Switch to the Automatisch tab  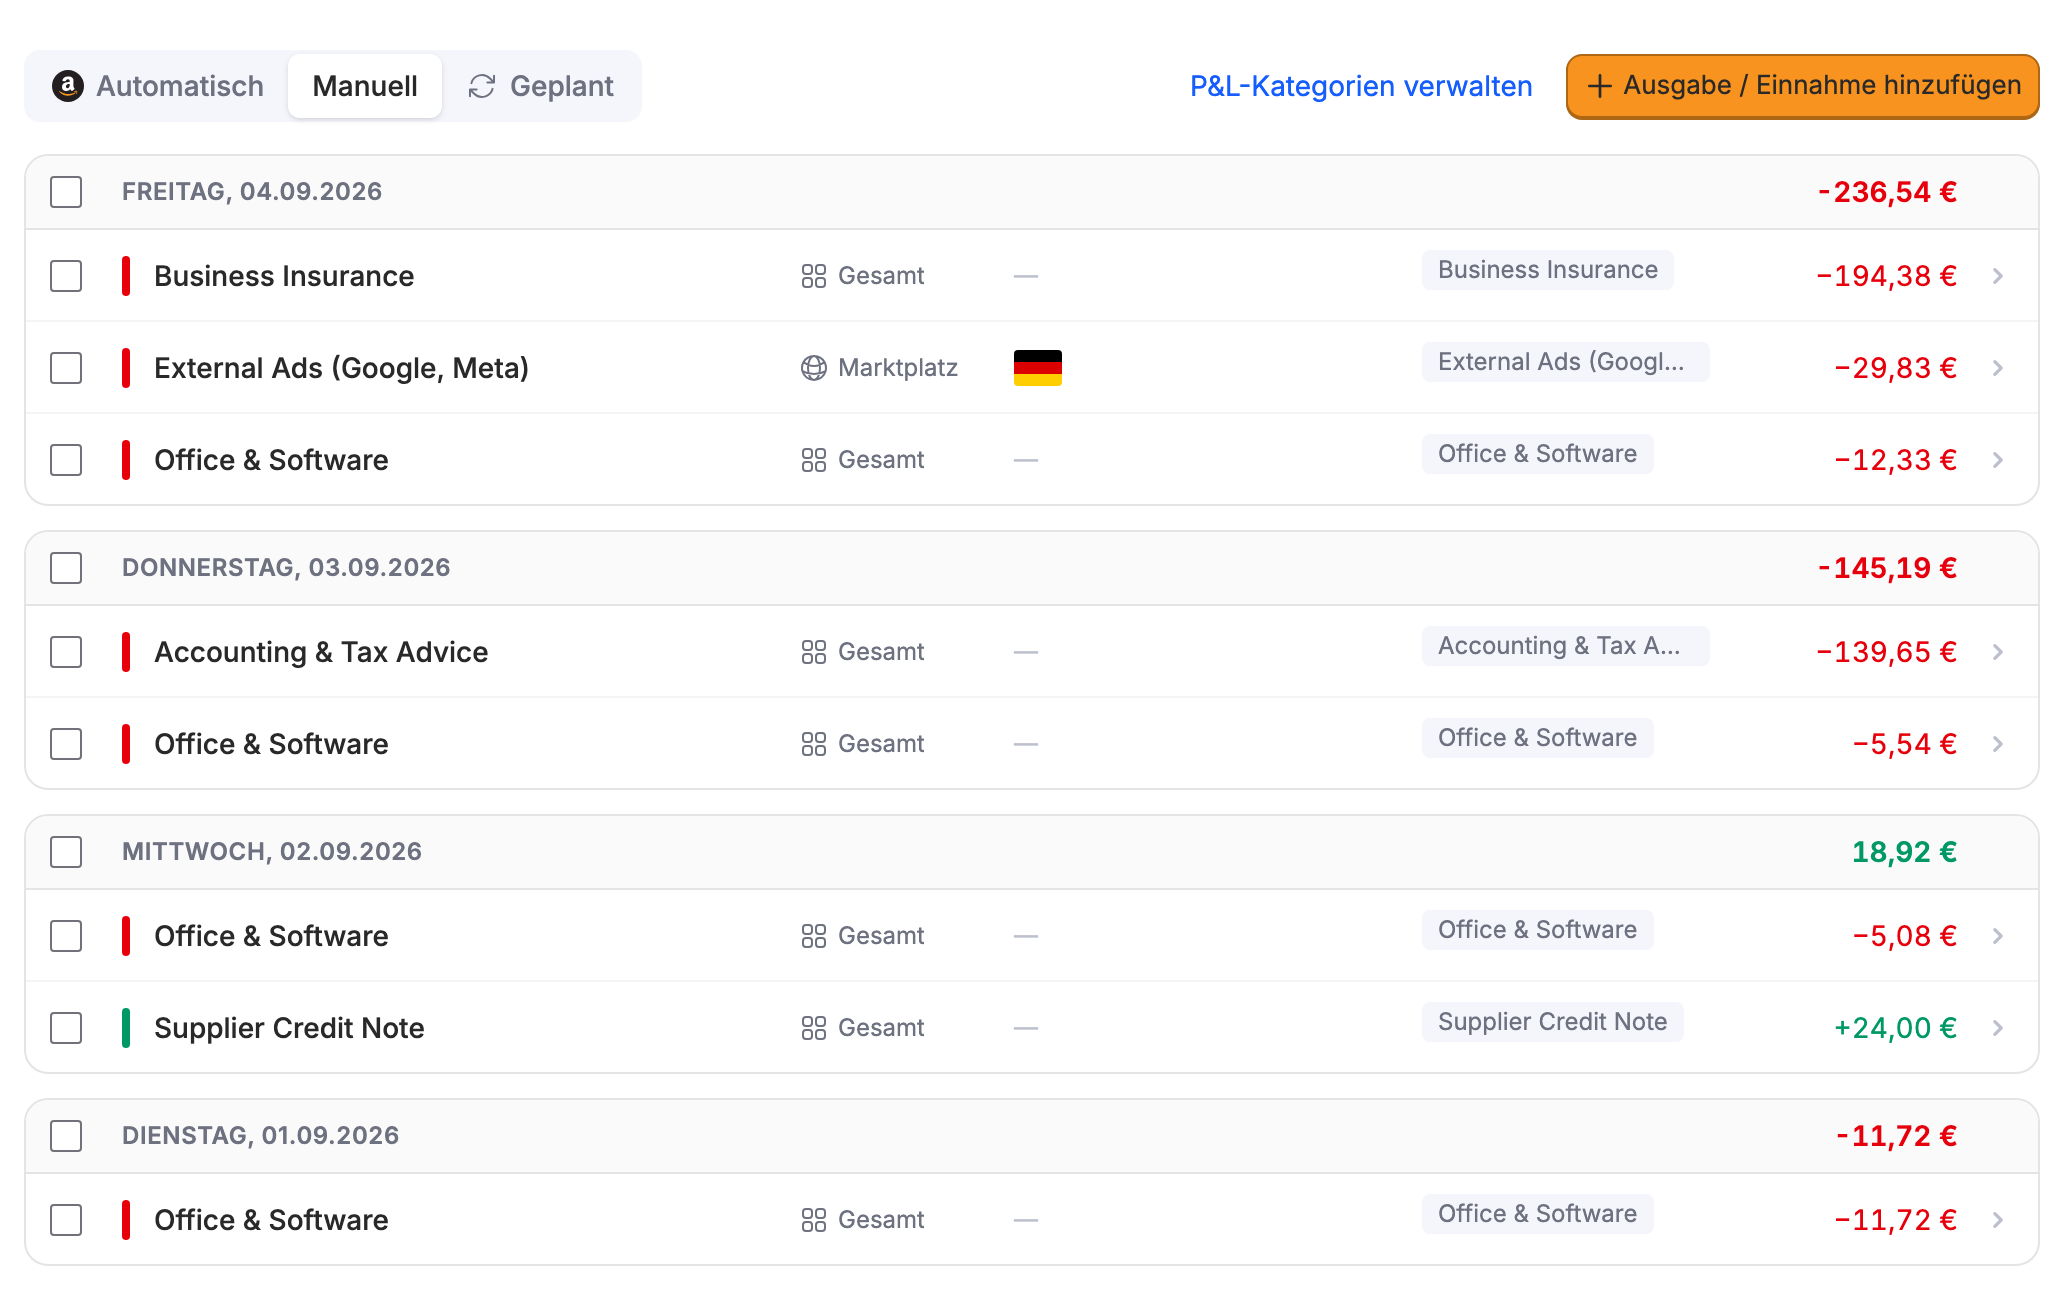tap(158, 86)
